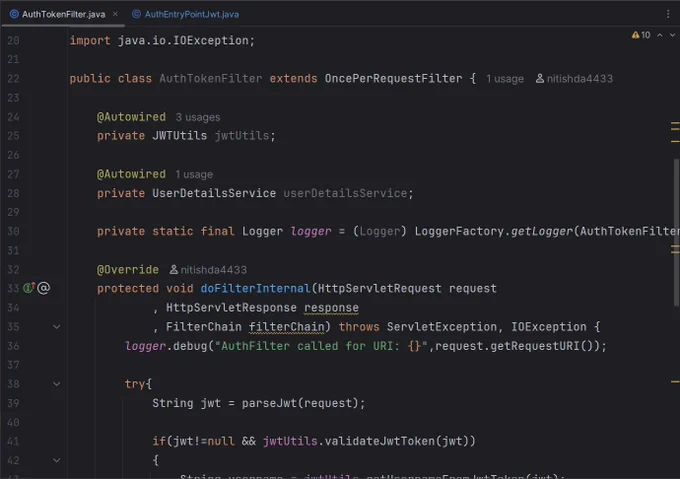Open the '3 usages' hint above jwtUtils
680x479 pixels.
198,117
